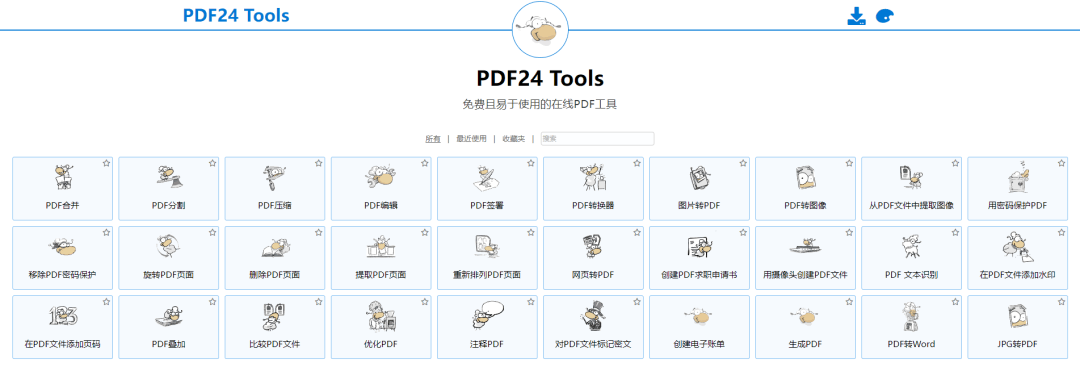The width and height of the screenshot is (1080, 388).
Task: Toggle the star on PDF叠加 tile
Action: tap(213, 302)
